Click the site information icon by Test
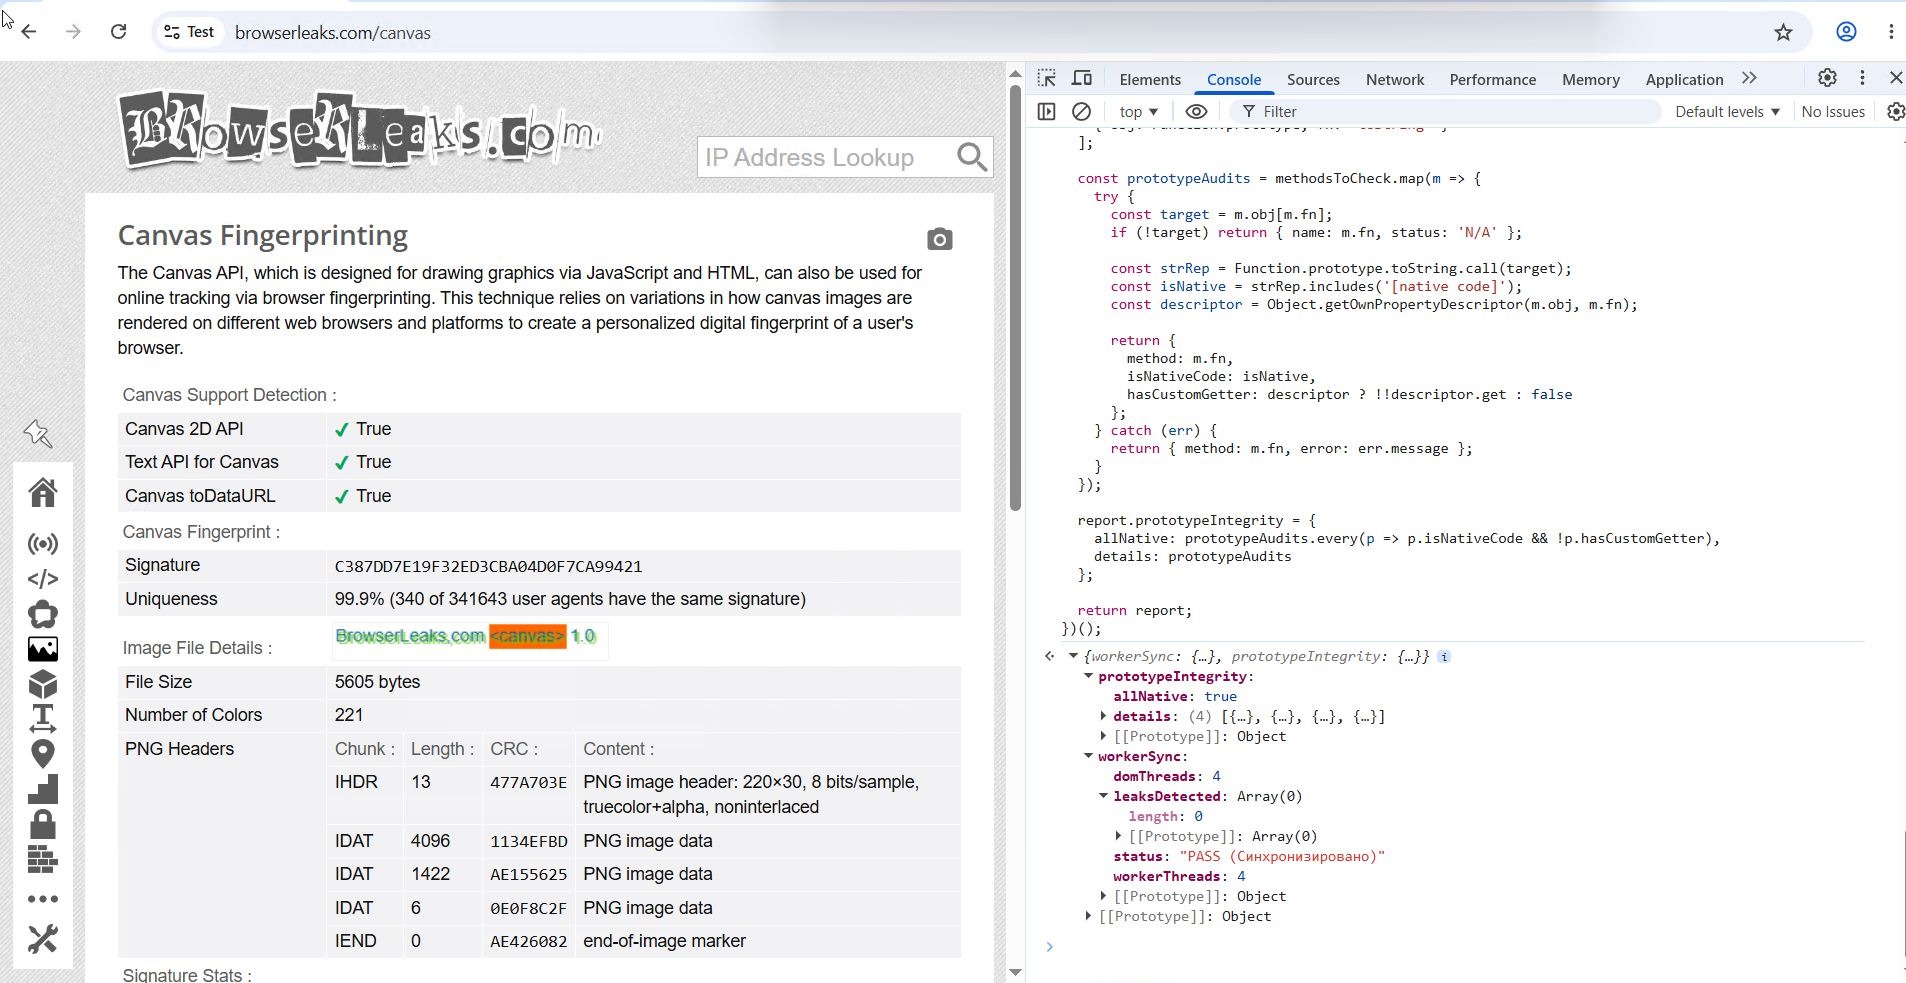 [x=172, y=32]
